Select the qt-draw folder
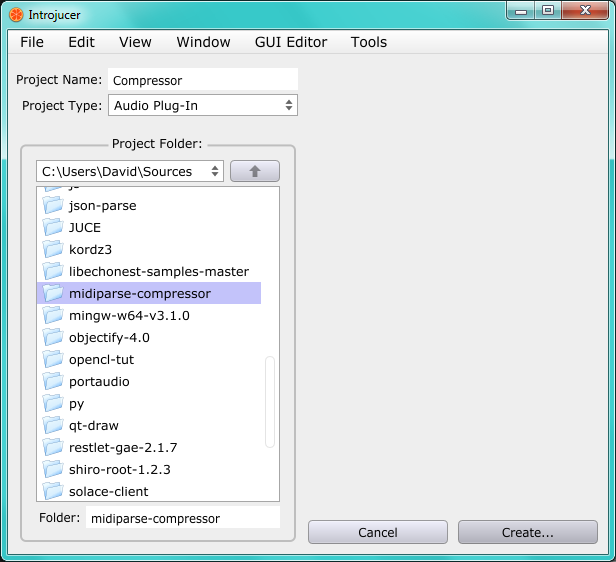Image resolution: width=616 pixels, height=562 pixels. point(149,425)
